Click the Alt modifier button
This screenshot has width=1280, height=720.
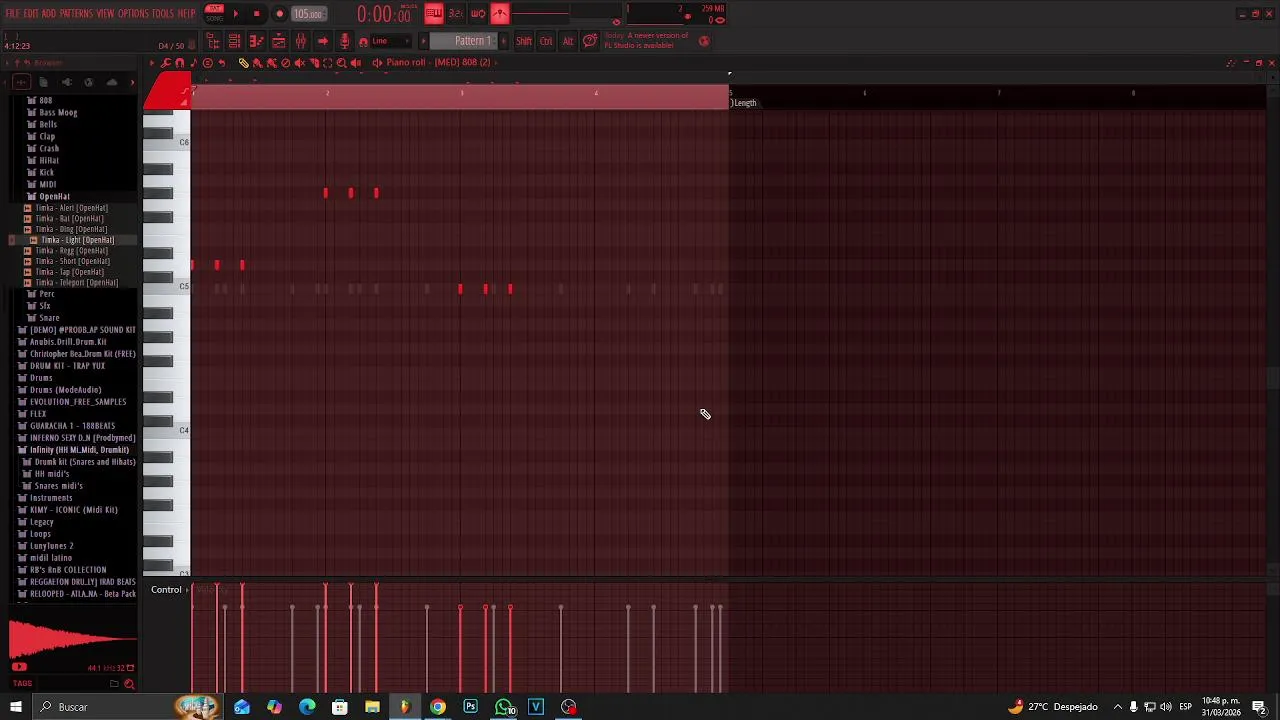coord(568,41)
